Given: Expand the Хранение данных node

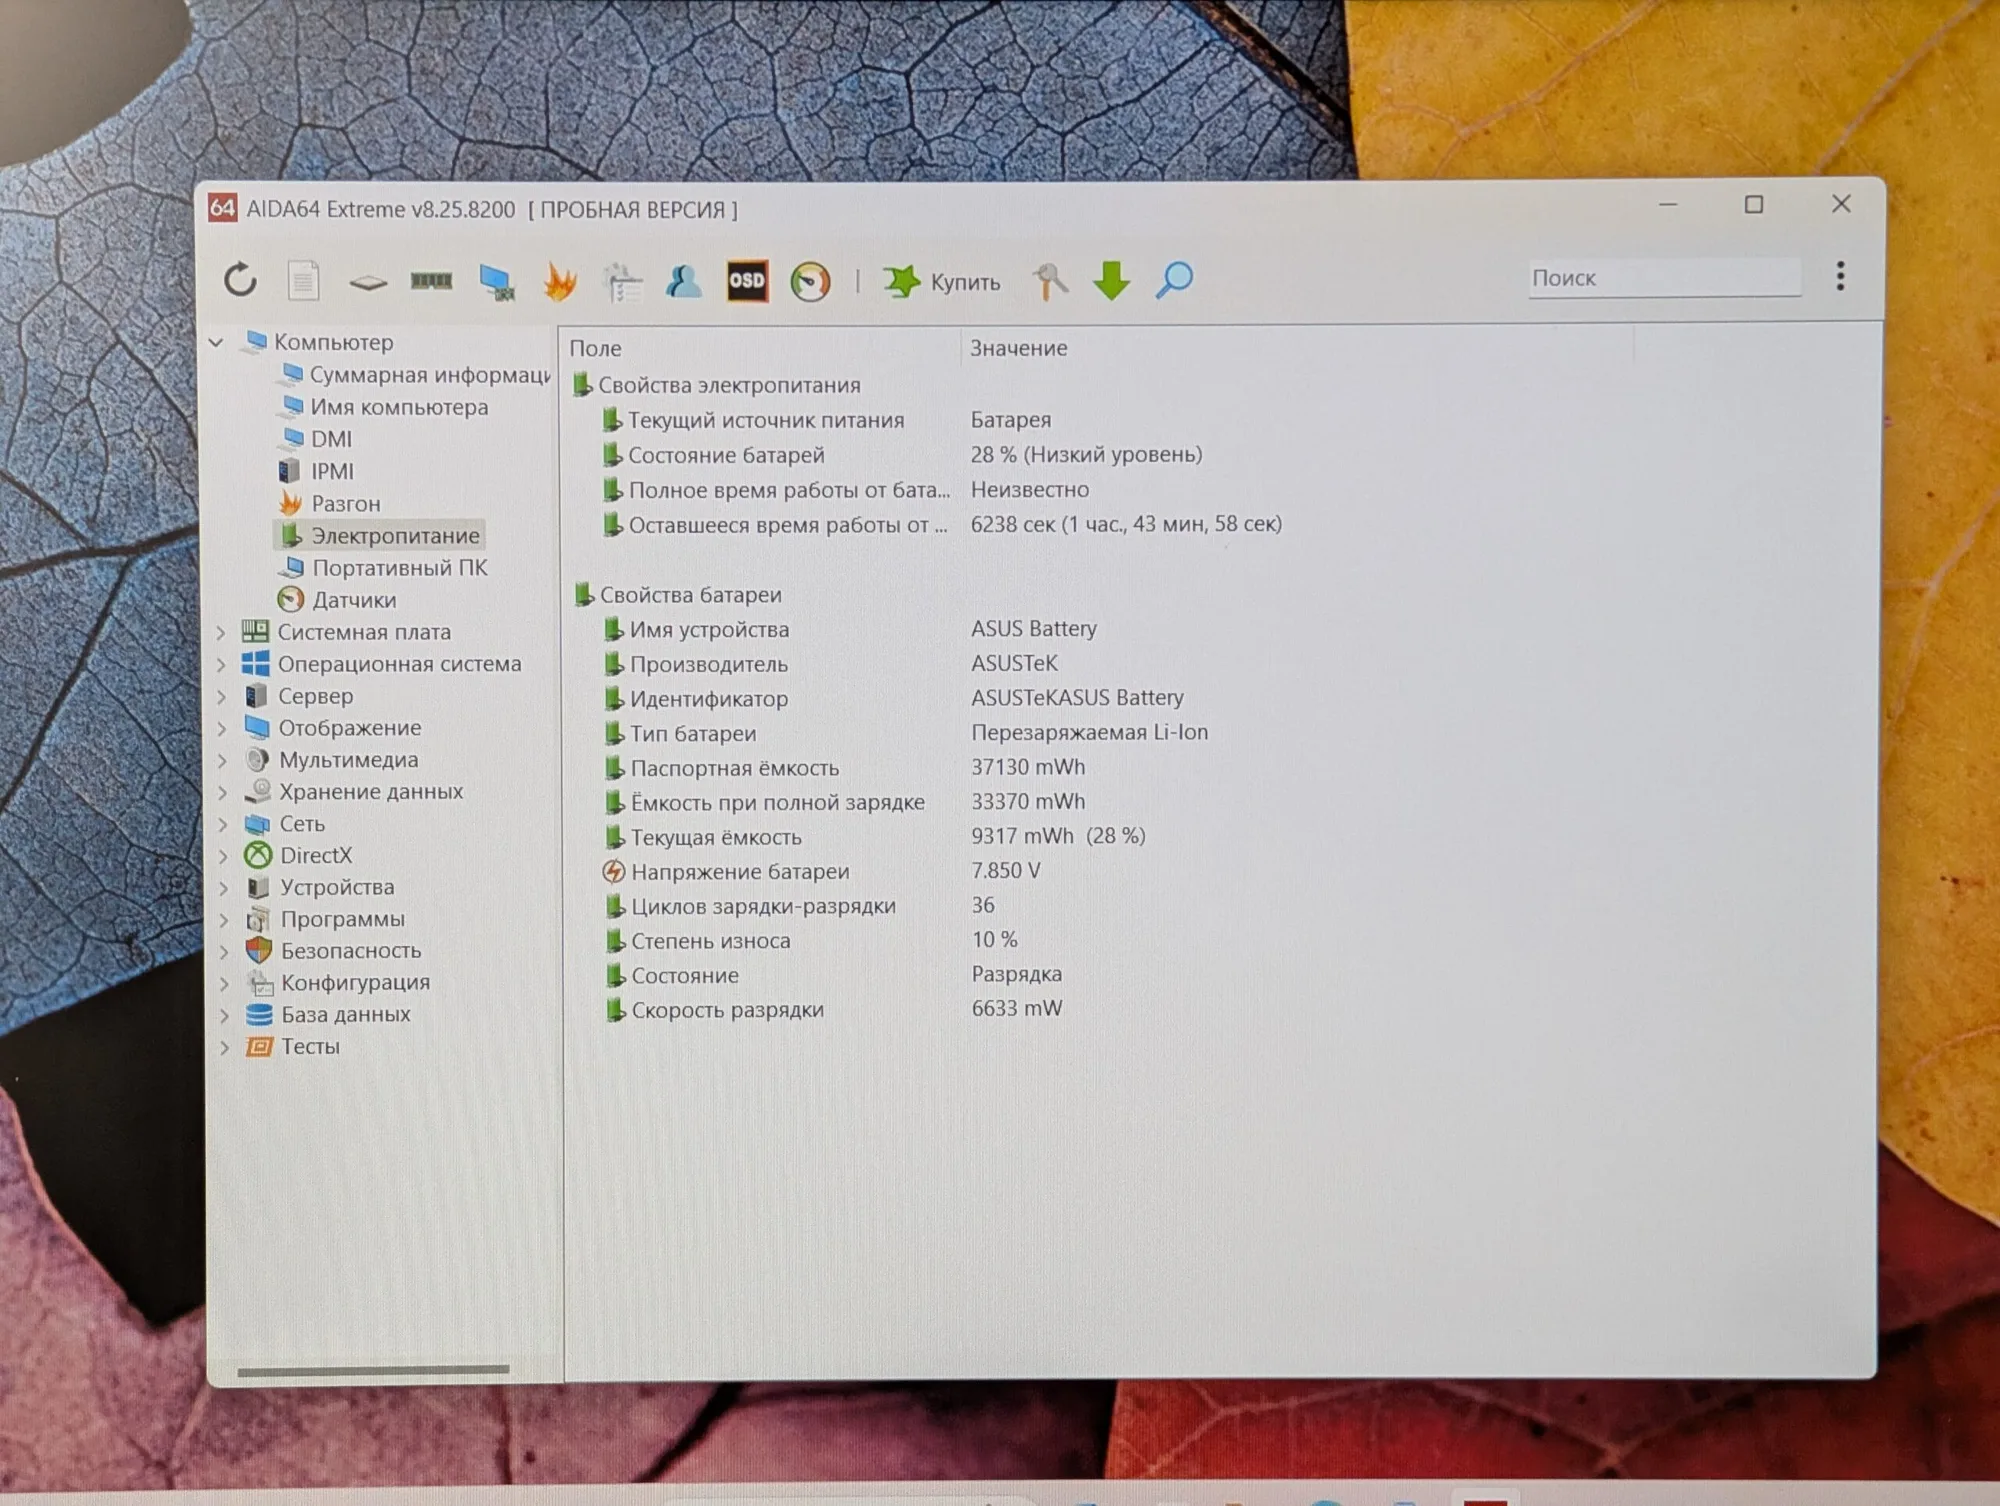Looking at the screenshot, I should tap(223, 792).
